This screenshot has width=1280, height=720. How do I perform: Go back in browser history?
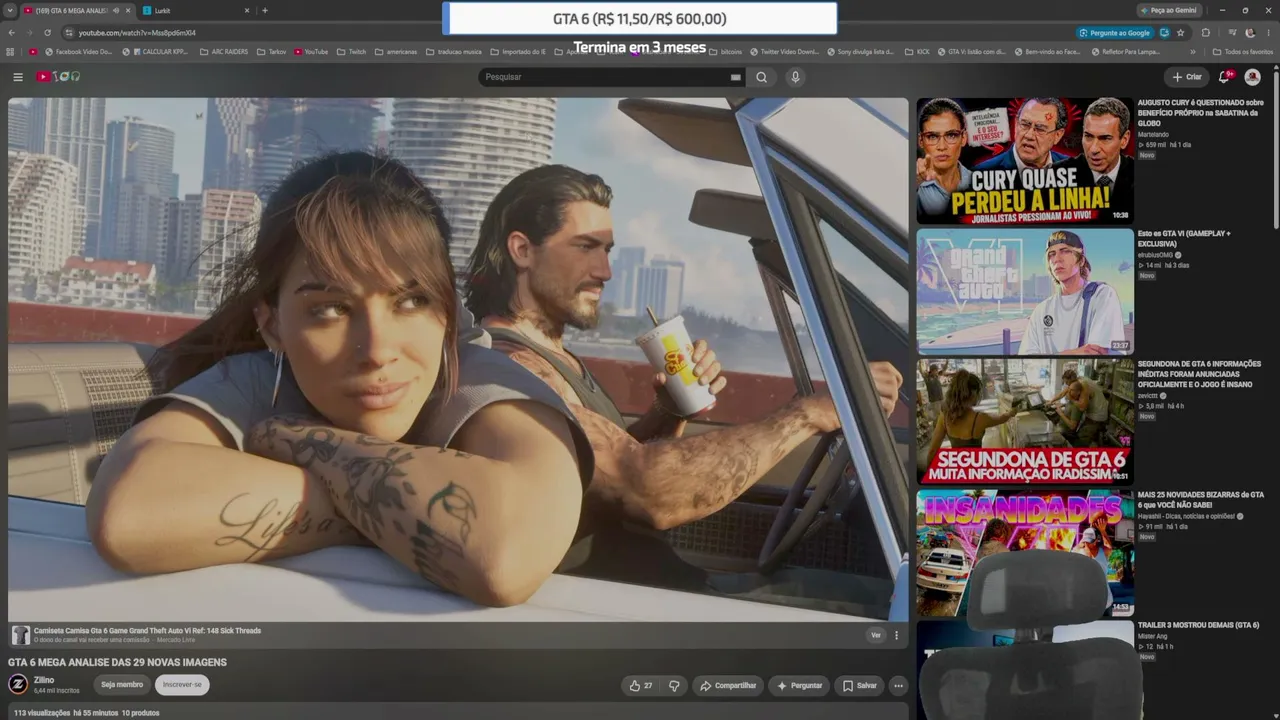[x=12, y=33]
